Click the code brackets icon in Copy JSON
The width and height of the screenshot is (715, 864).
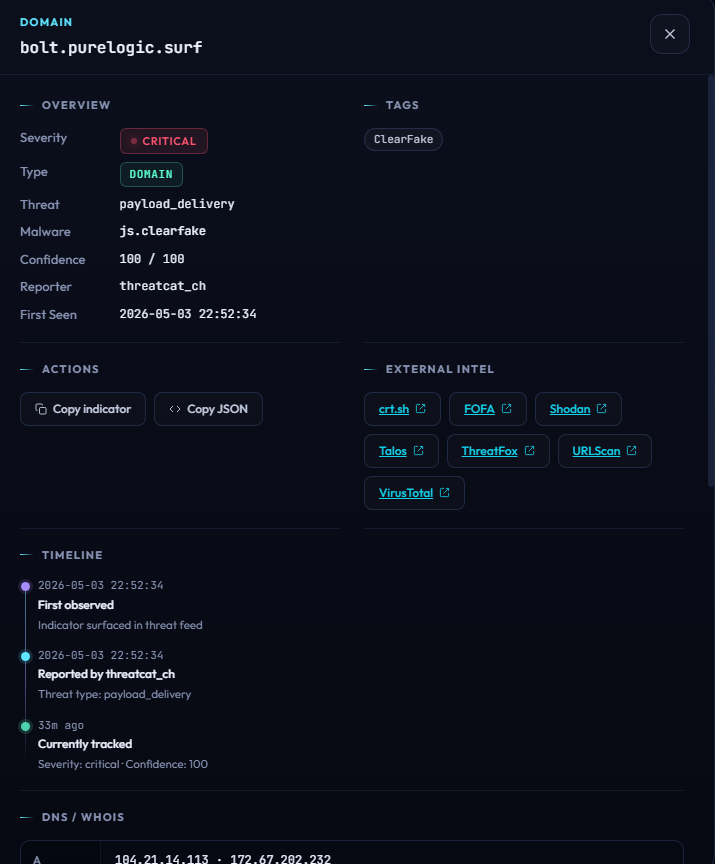(175, 409)
